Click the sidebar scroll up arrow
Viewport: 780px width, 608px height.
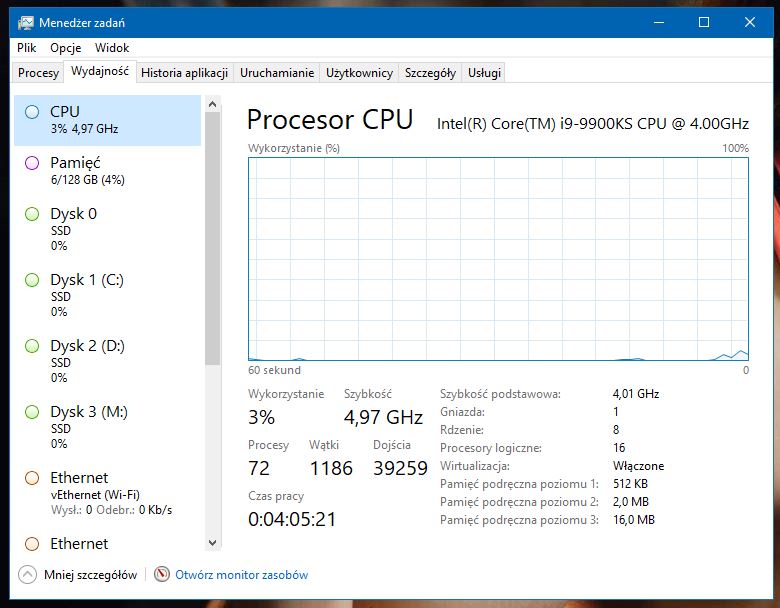pyautogui.click(x=212, y=104)
